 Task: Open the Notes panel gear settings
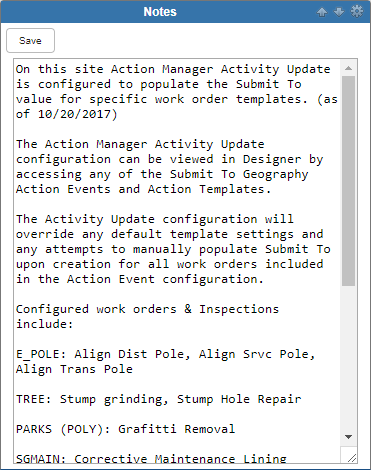point(357,12)
